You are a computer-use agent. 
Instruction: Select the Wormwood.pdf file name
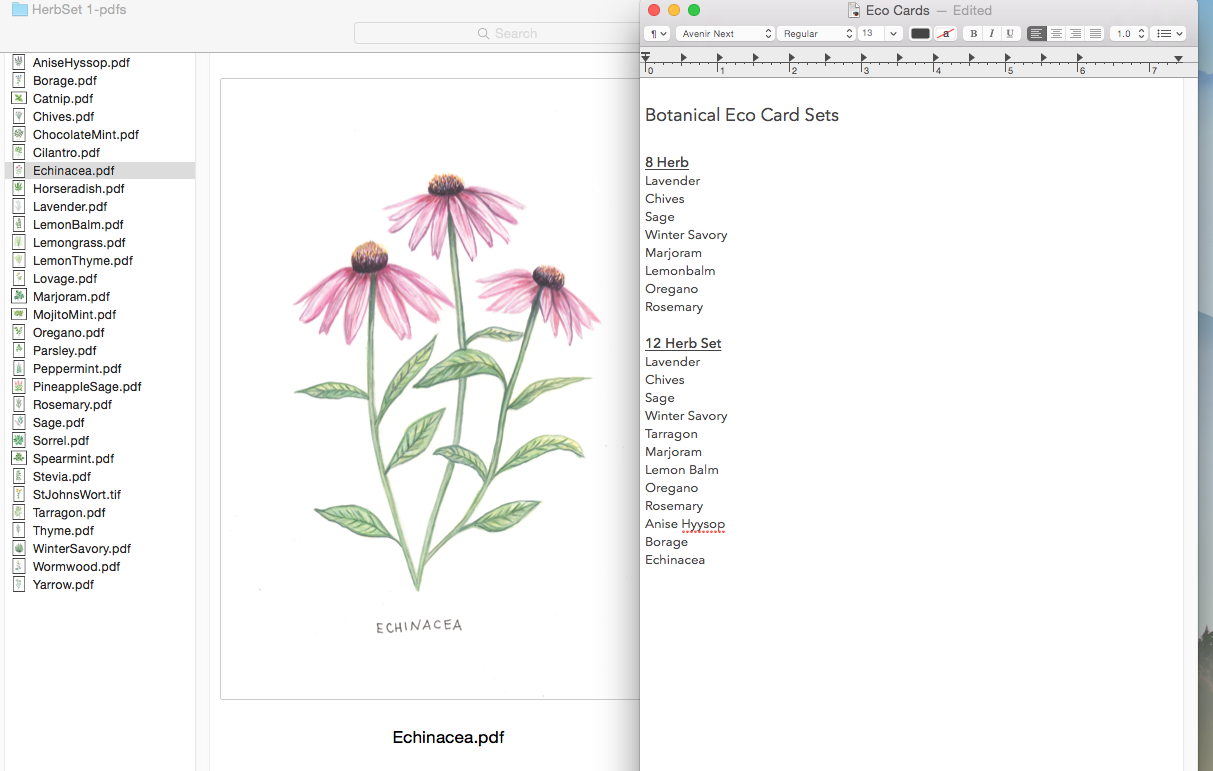[76, 566]
